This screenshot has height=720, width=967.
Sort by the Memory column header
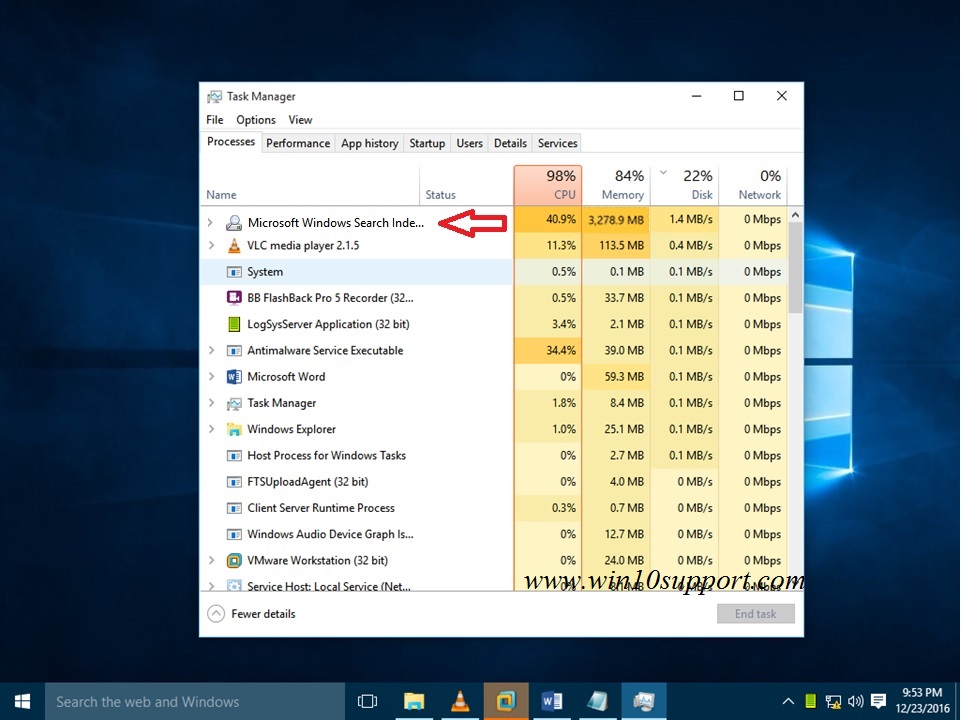[x=617, y=184]
